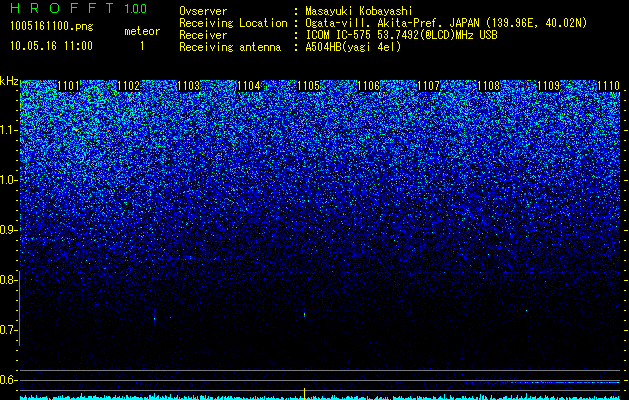629x400 pixels.
Task: Click the 1109 time marker label
Action: (x=548, y=86)
